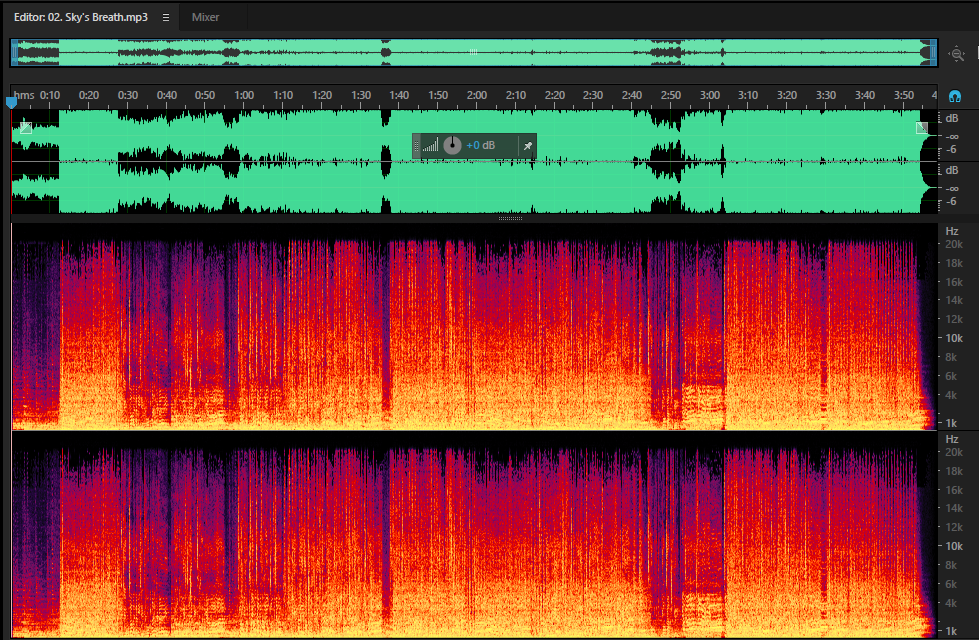Click the navigator's left zoom handle
Screen dimensions: 979x640
(14, 53)
